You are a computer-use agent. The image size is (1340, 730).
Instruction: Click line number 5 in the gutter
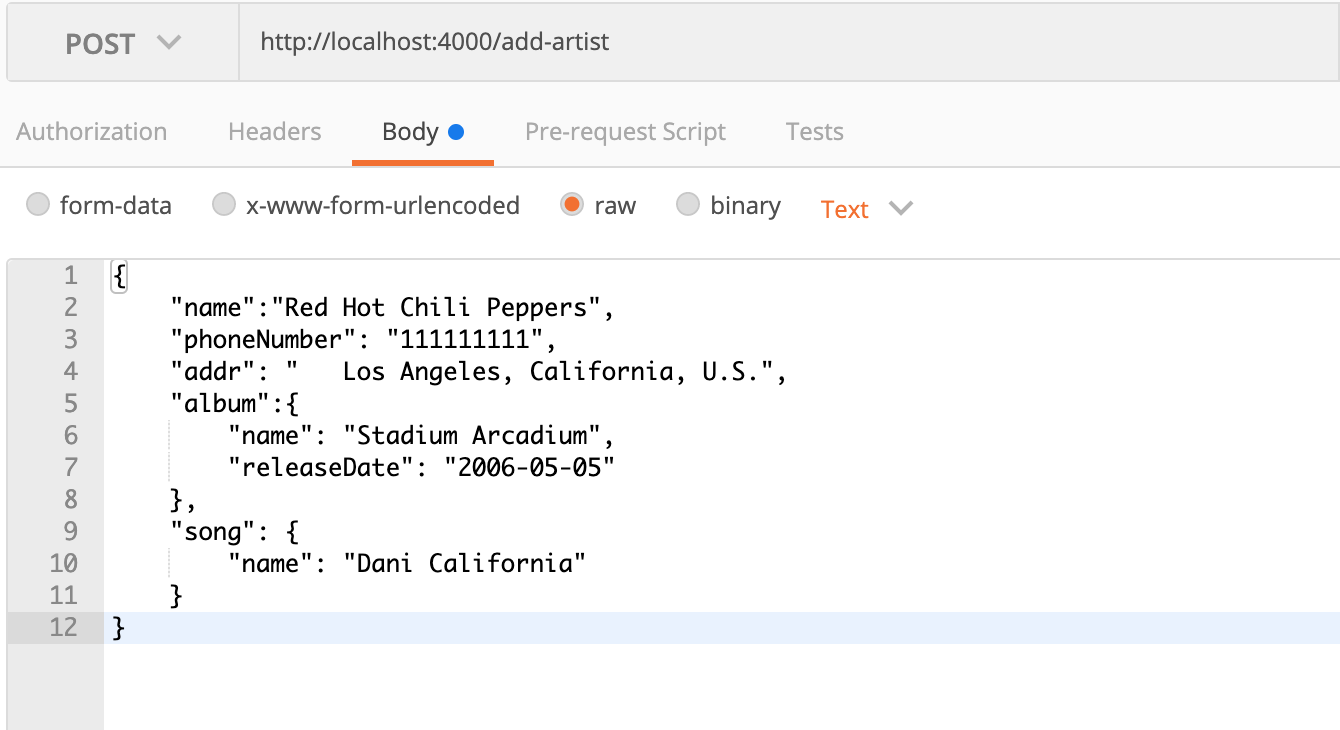[x=69, y=403]
